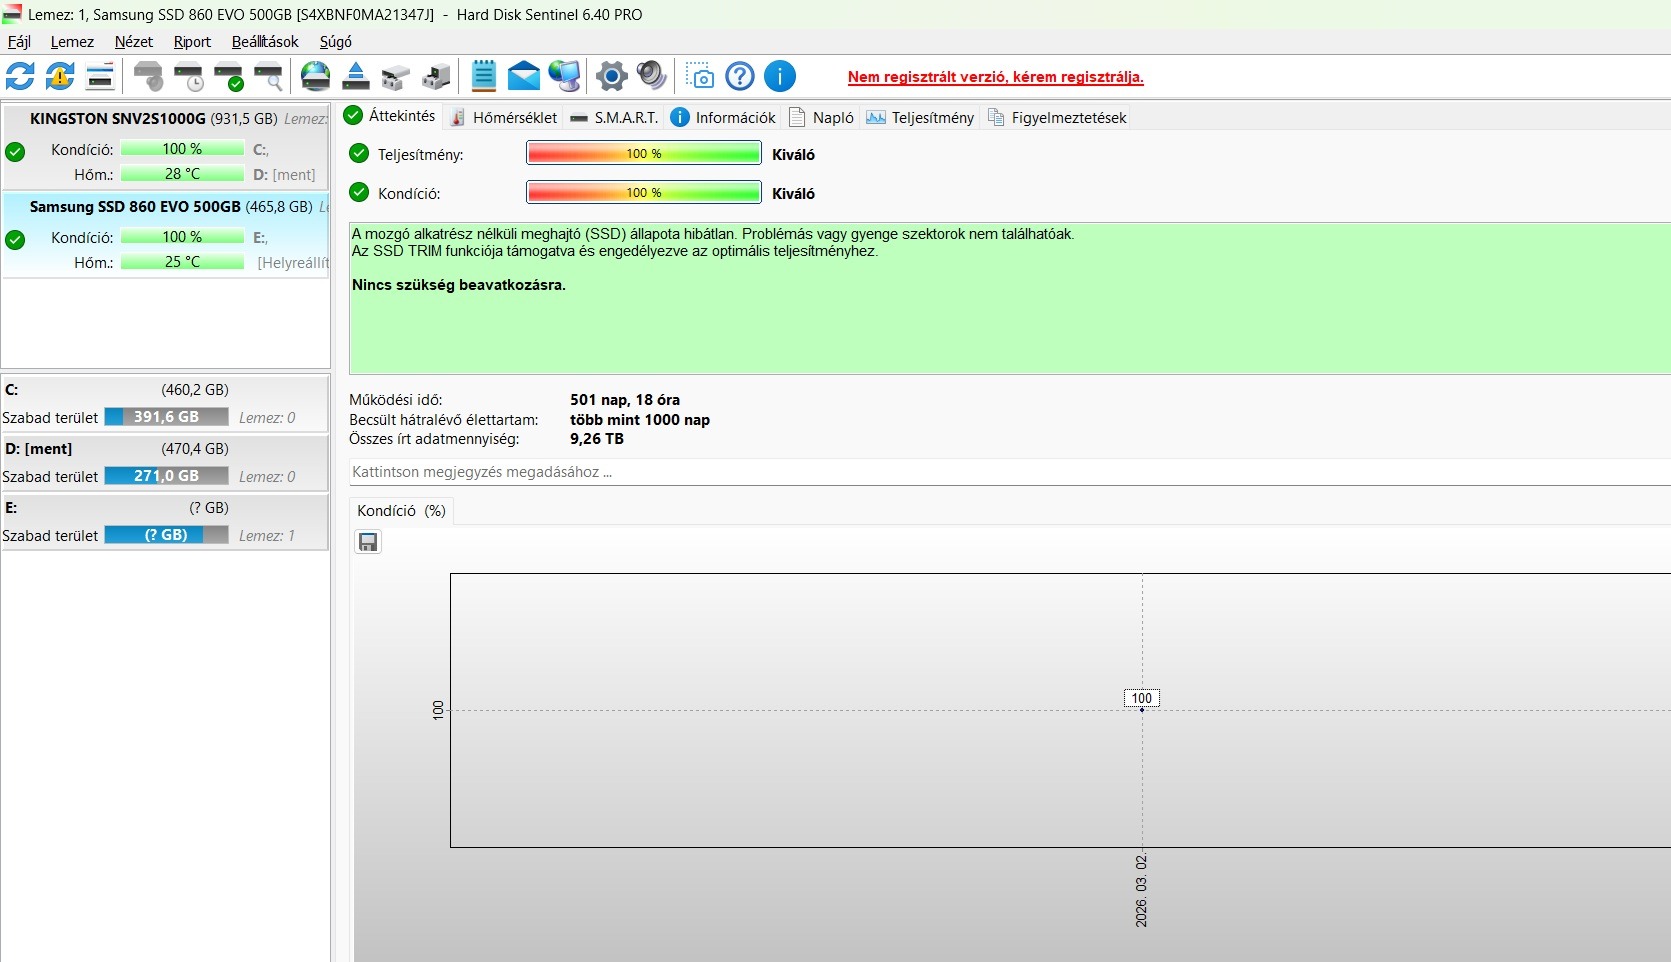The height and width of the screenshot is (962, 1671).
Task: Select the KINGSTON SNV2S1000G disk
Action: [166, 146]
